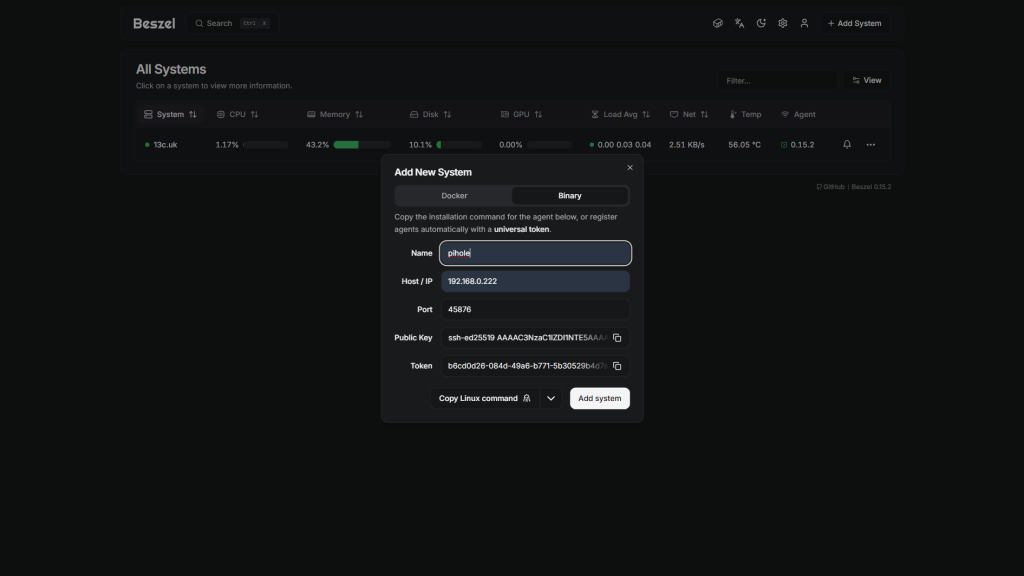Image resolution: width=1024 pixels, height=576 pixels.
Task: Open settings via the gear icon
Action: pyautogui.click(x=783, y=23)
